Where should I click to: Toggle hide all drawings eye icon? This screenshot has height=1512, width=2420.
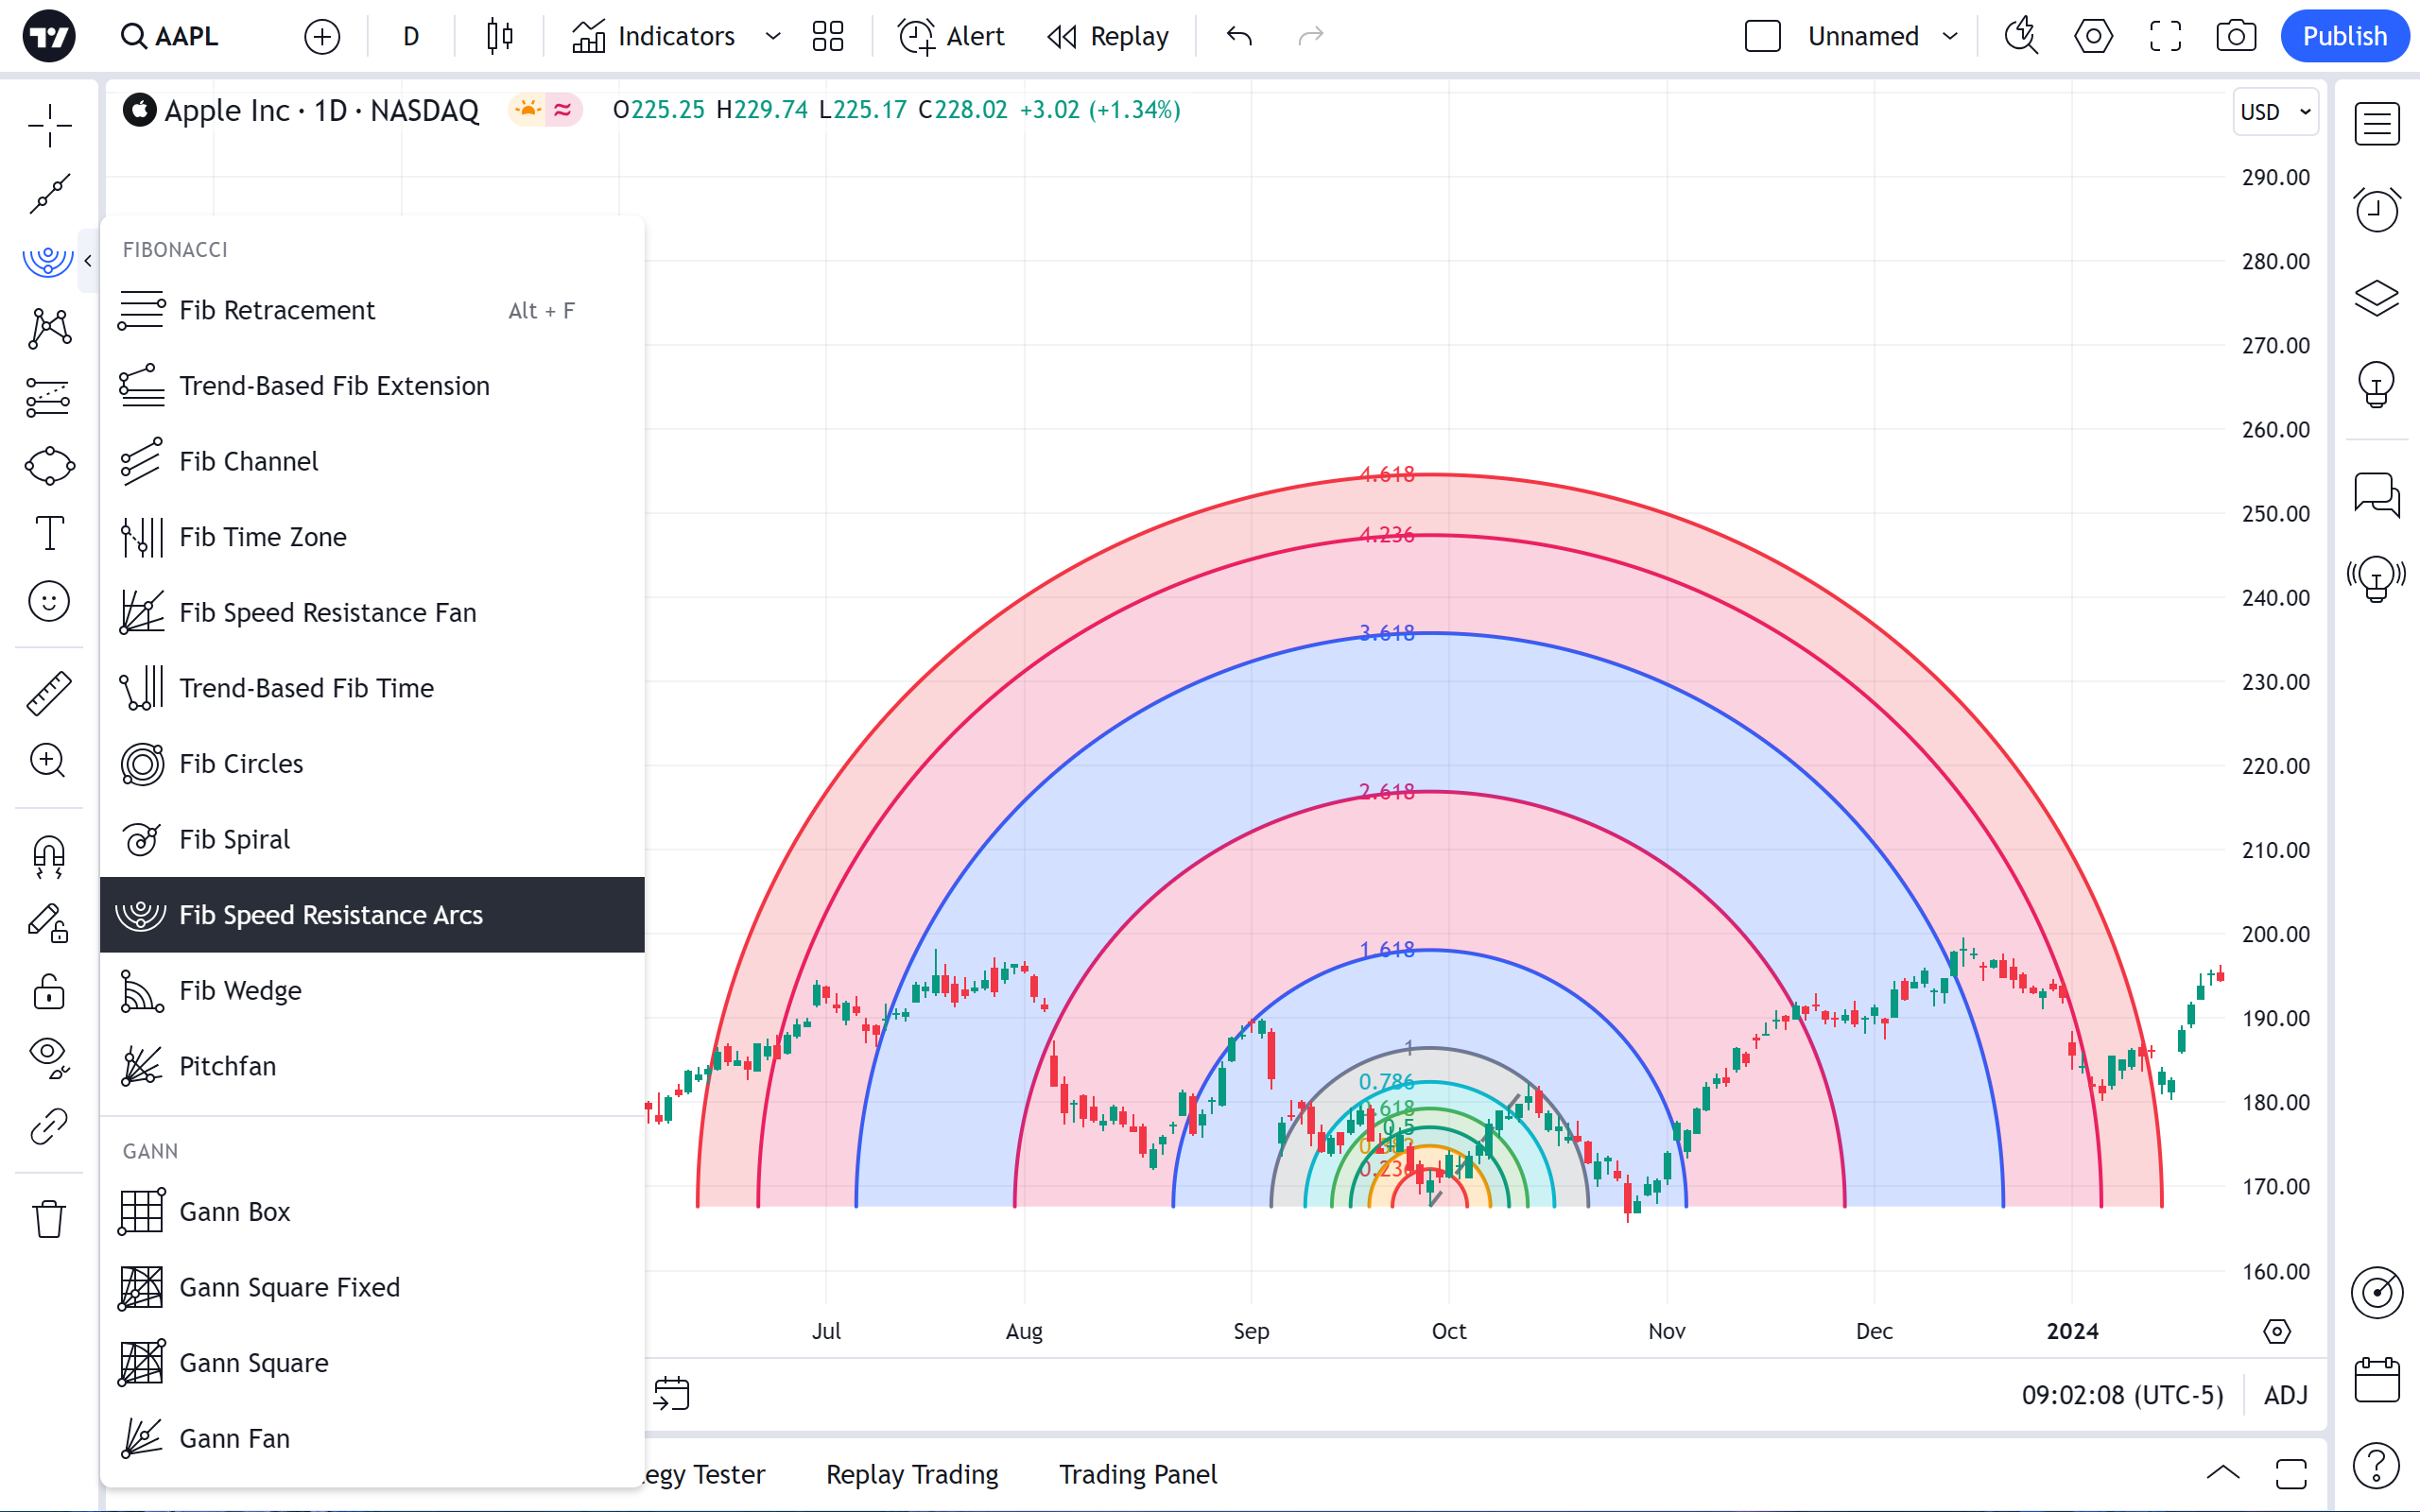(49, 1055)
